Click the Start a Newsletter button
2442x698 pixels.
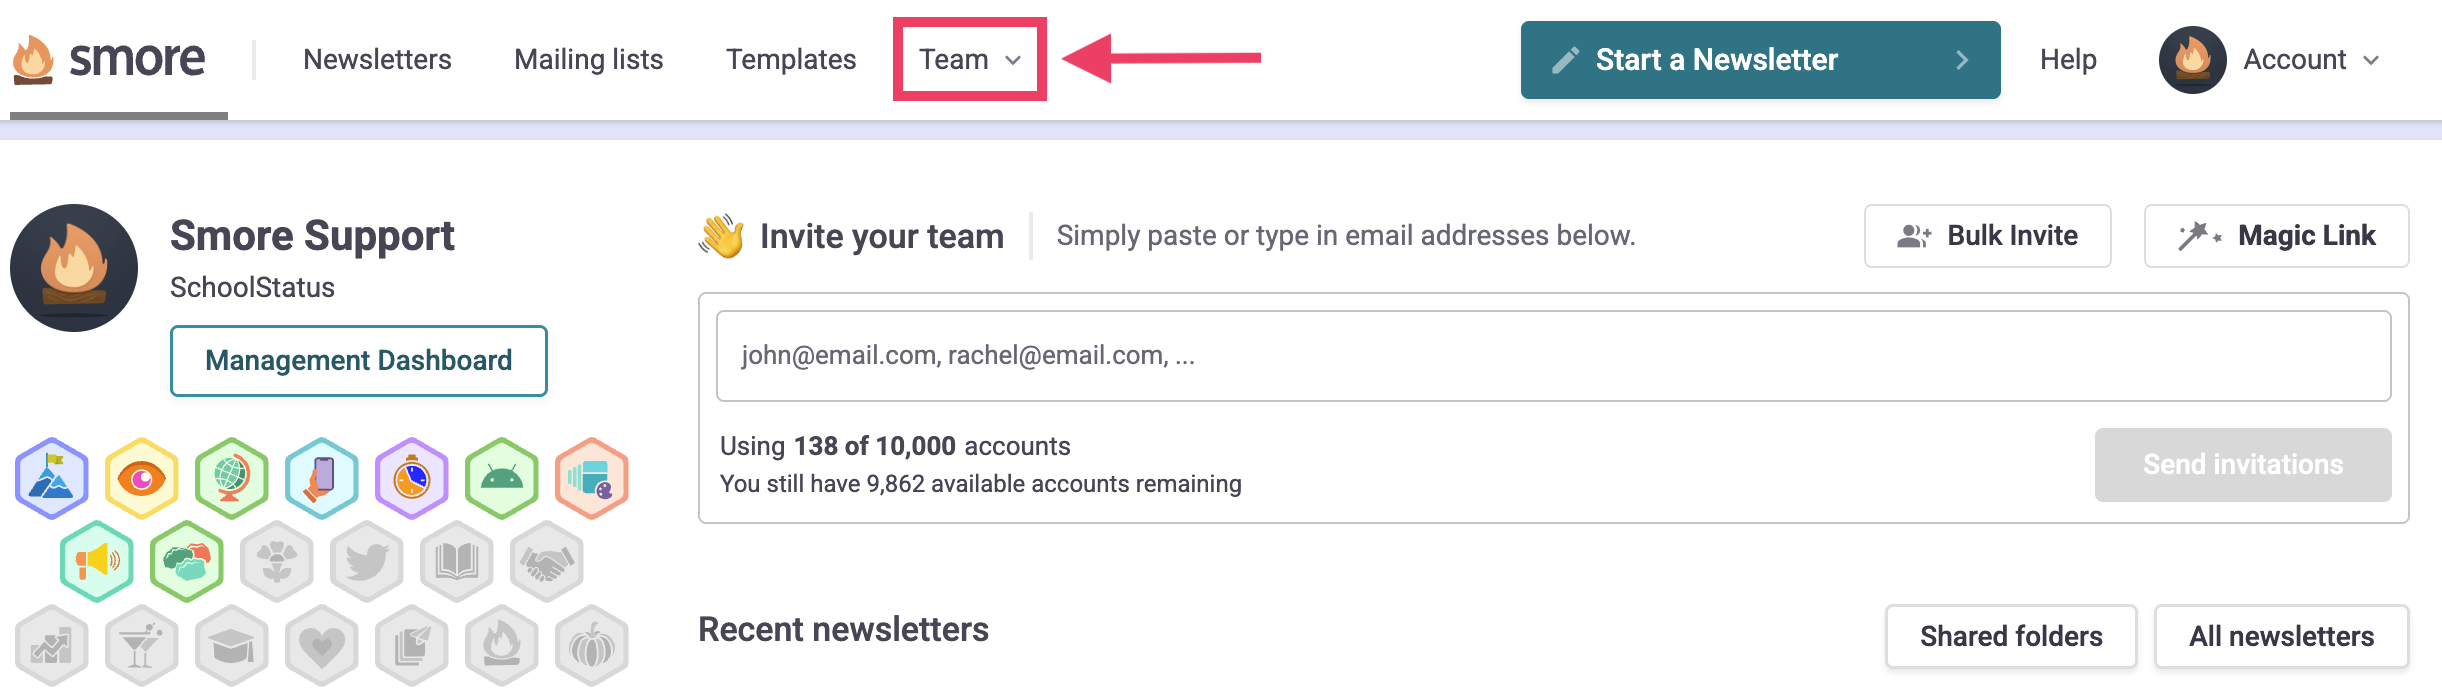[1760, 60]
